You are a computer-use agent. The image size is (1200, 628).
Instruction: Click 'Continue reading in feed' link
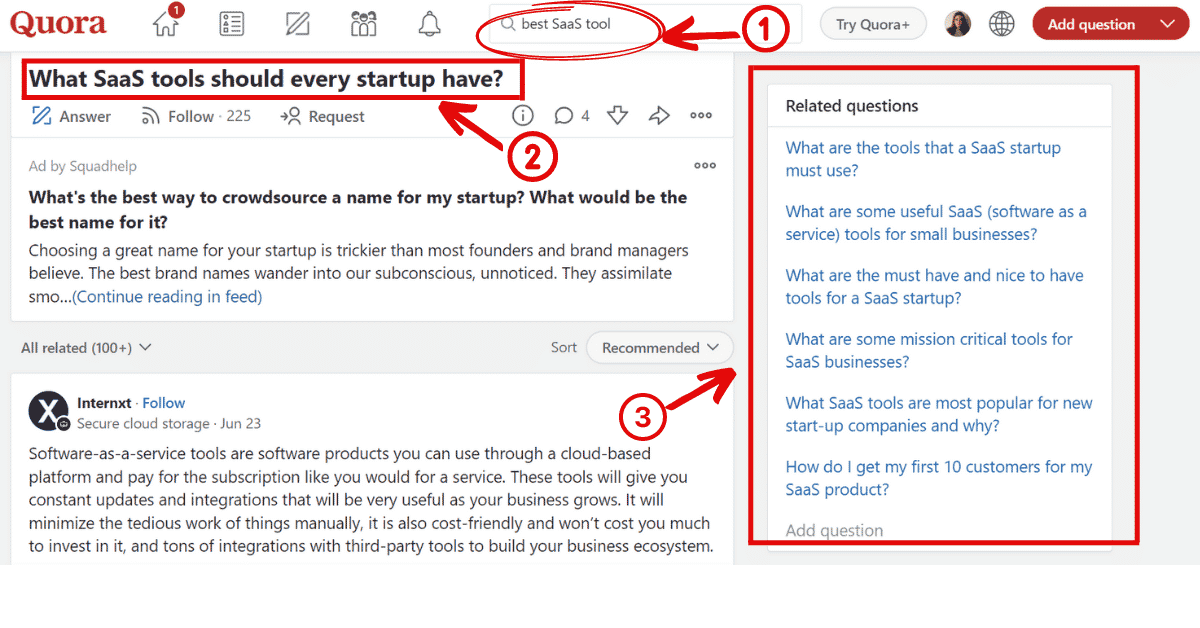pyautogui.click(x=167, y=296)
